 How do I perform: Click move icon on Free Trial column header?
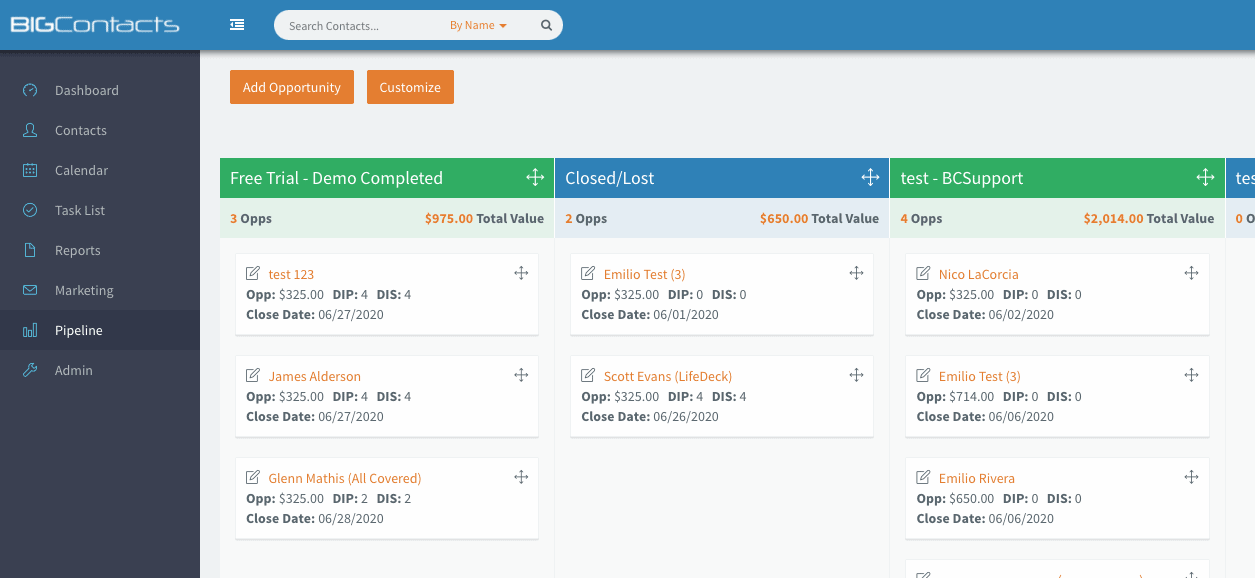point(535,178)
